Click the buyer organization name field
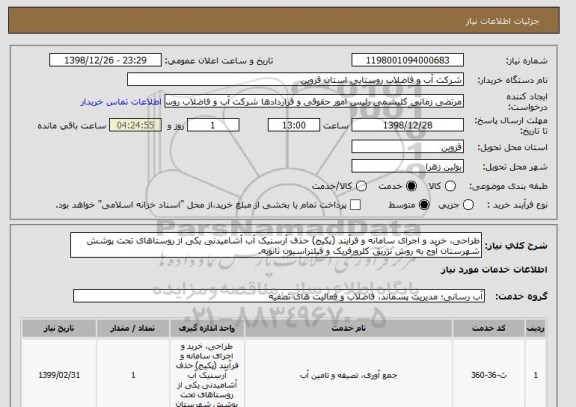576x407 pixels. [295, 79]
